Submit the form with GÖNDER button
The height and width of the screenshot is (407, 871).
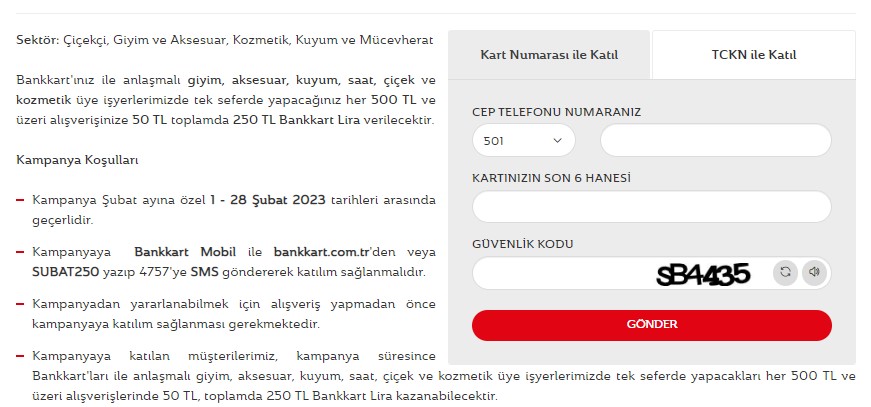point(652,325)
